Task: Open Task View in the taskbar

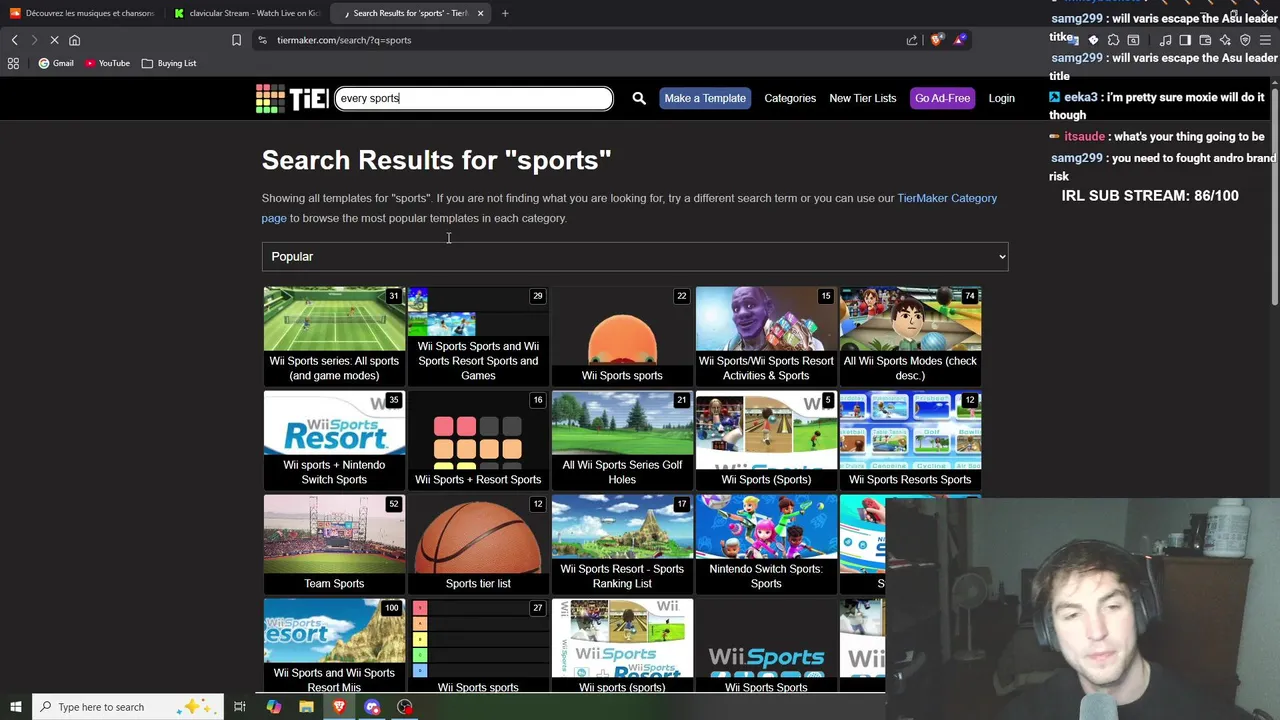Action: [240, 707]
